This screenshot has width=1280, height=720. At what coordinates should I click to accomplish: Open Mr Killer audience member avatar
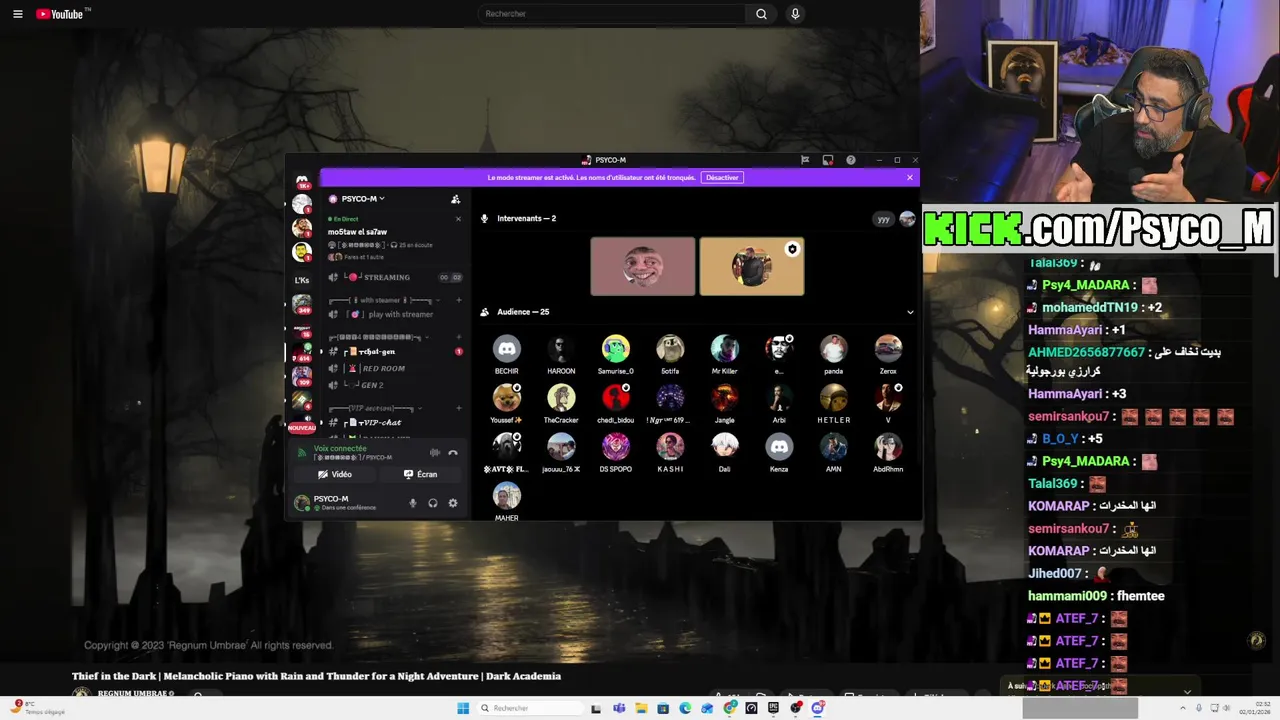point(725,348)
